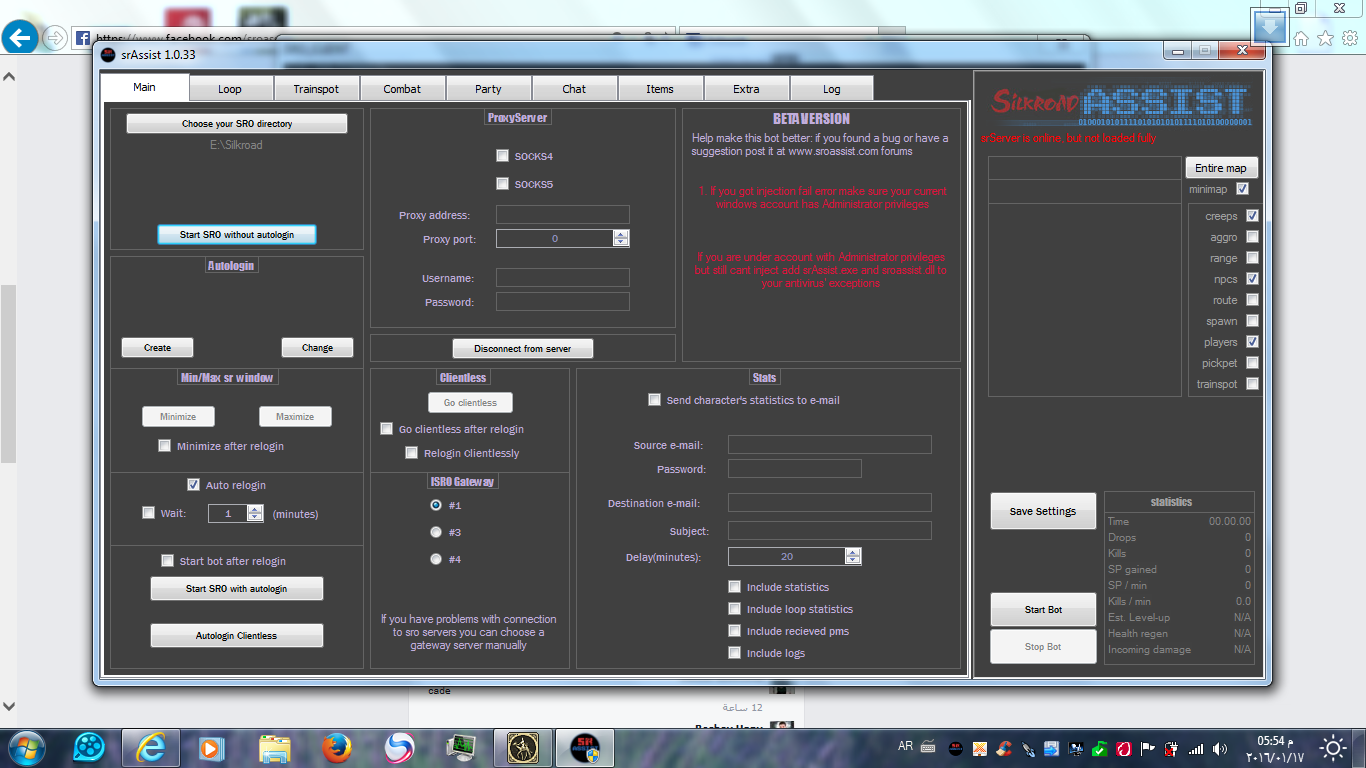Viewport: 1366px width, 768px height.
Task: Open the Items tab
Action: click(660, 89)
